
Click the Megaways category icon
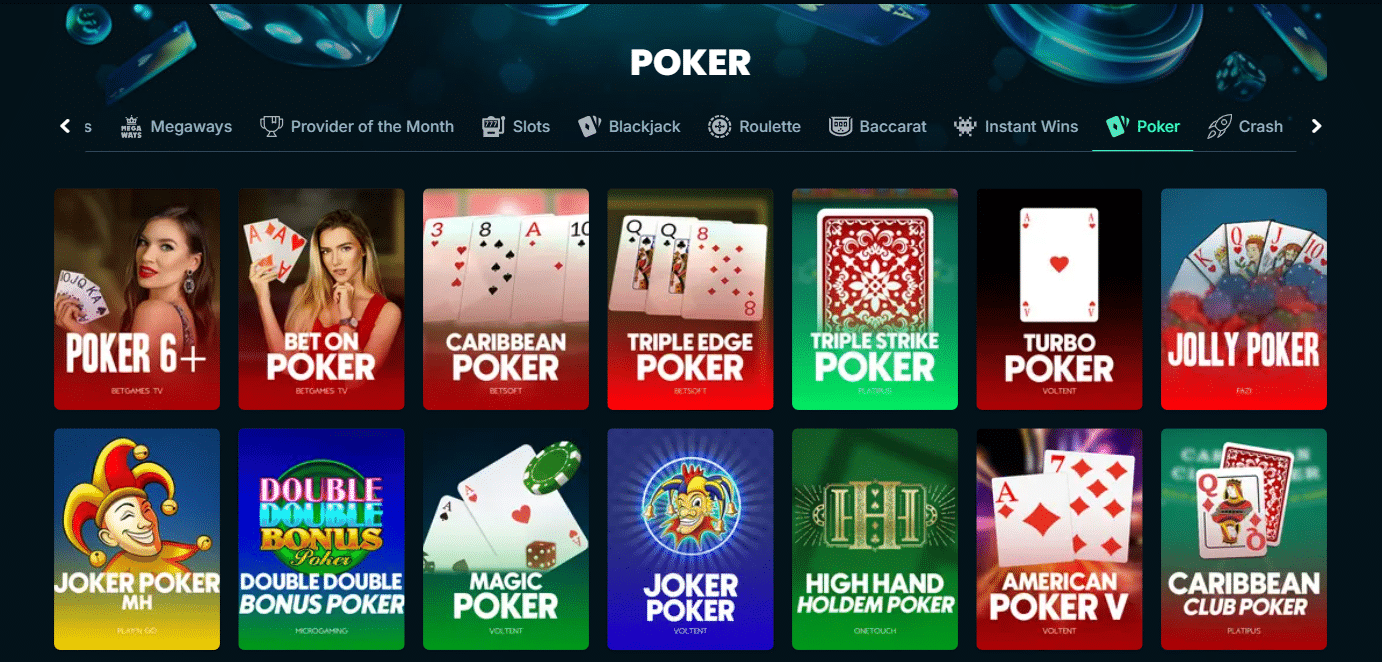coord(131,127)
